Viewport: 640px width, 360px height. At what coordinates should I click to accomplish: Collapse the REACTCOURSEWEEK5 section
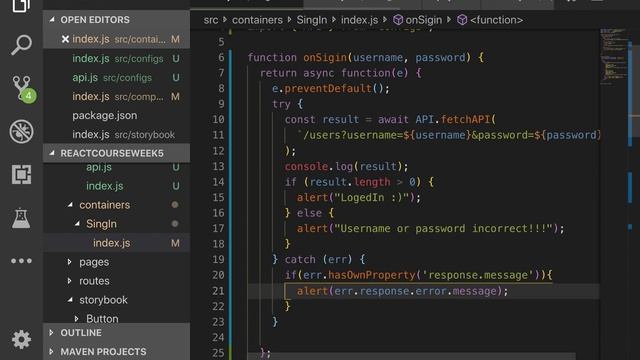pos(52,153)
